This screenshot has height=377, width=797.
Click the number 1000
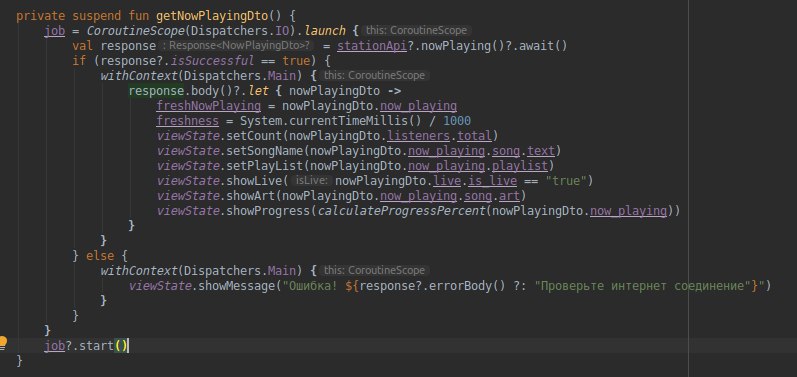pos(456,121)
